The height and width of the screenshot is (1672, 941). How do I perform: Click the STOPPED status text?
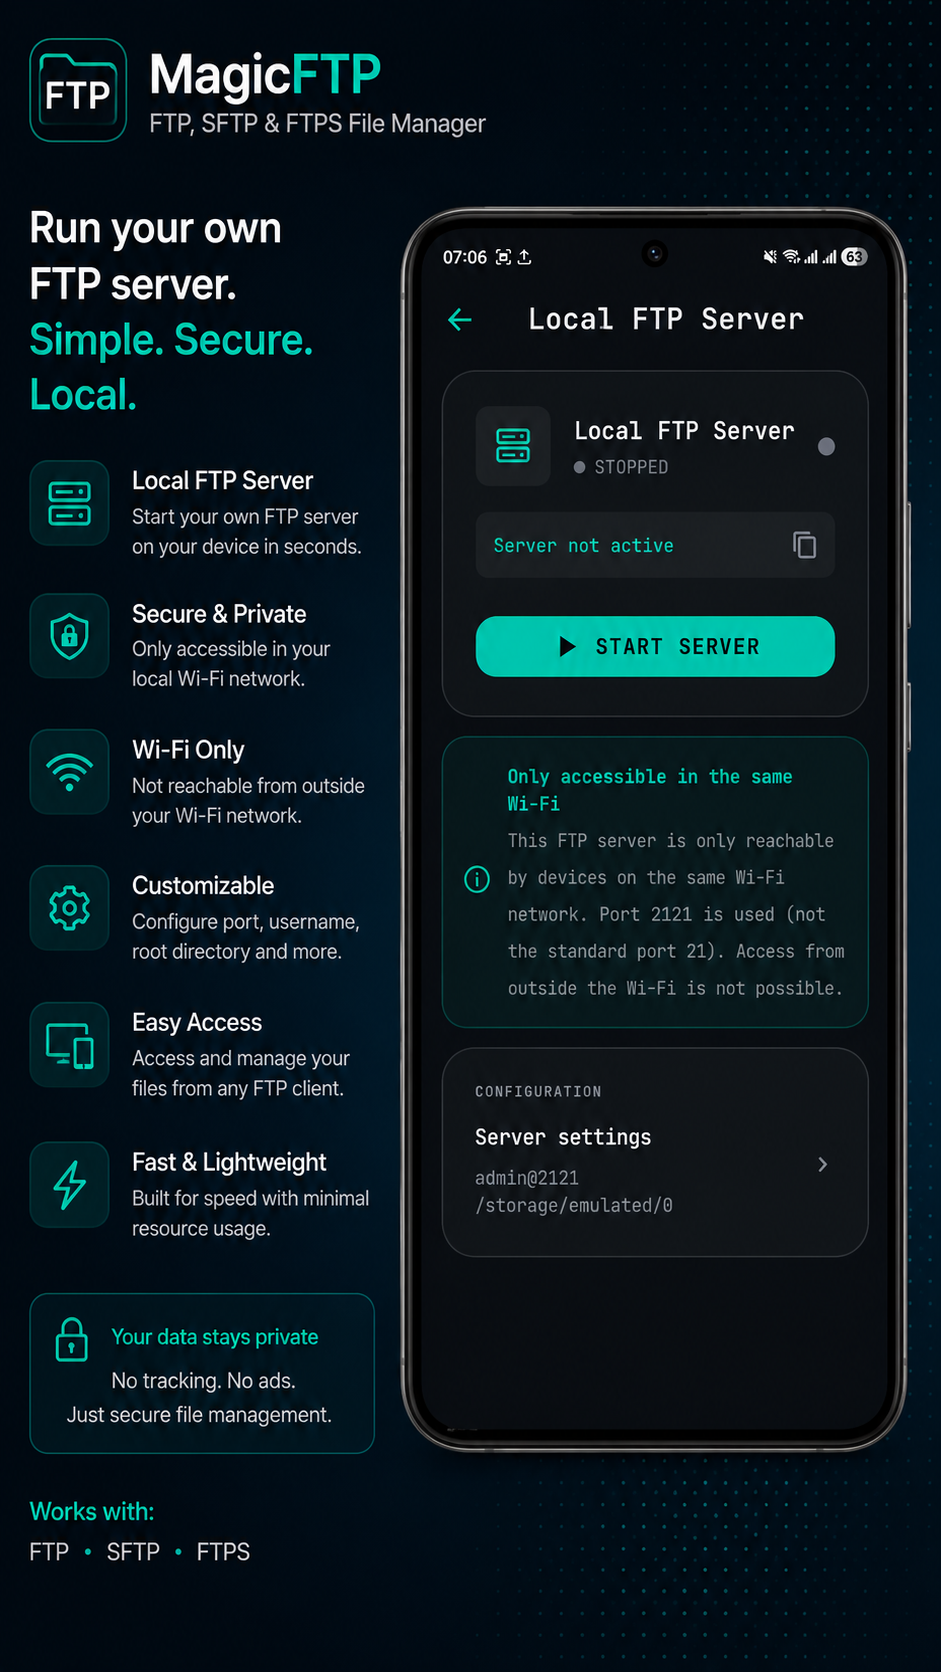pos(631,467)
